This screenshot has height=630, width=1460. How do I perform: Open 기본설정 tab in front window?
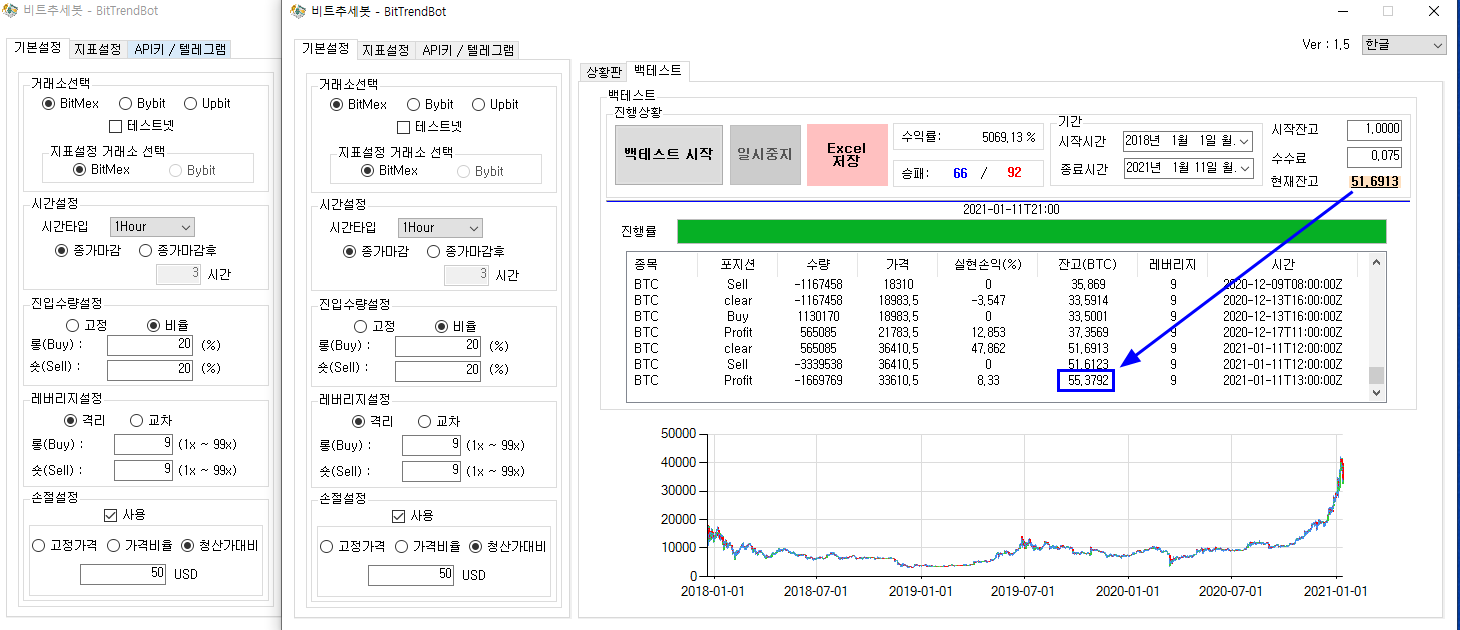click(x=326, y=48)
